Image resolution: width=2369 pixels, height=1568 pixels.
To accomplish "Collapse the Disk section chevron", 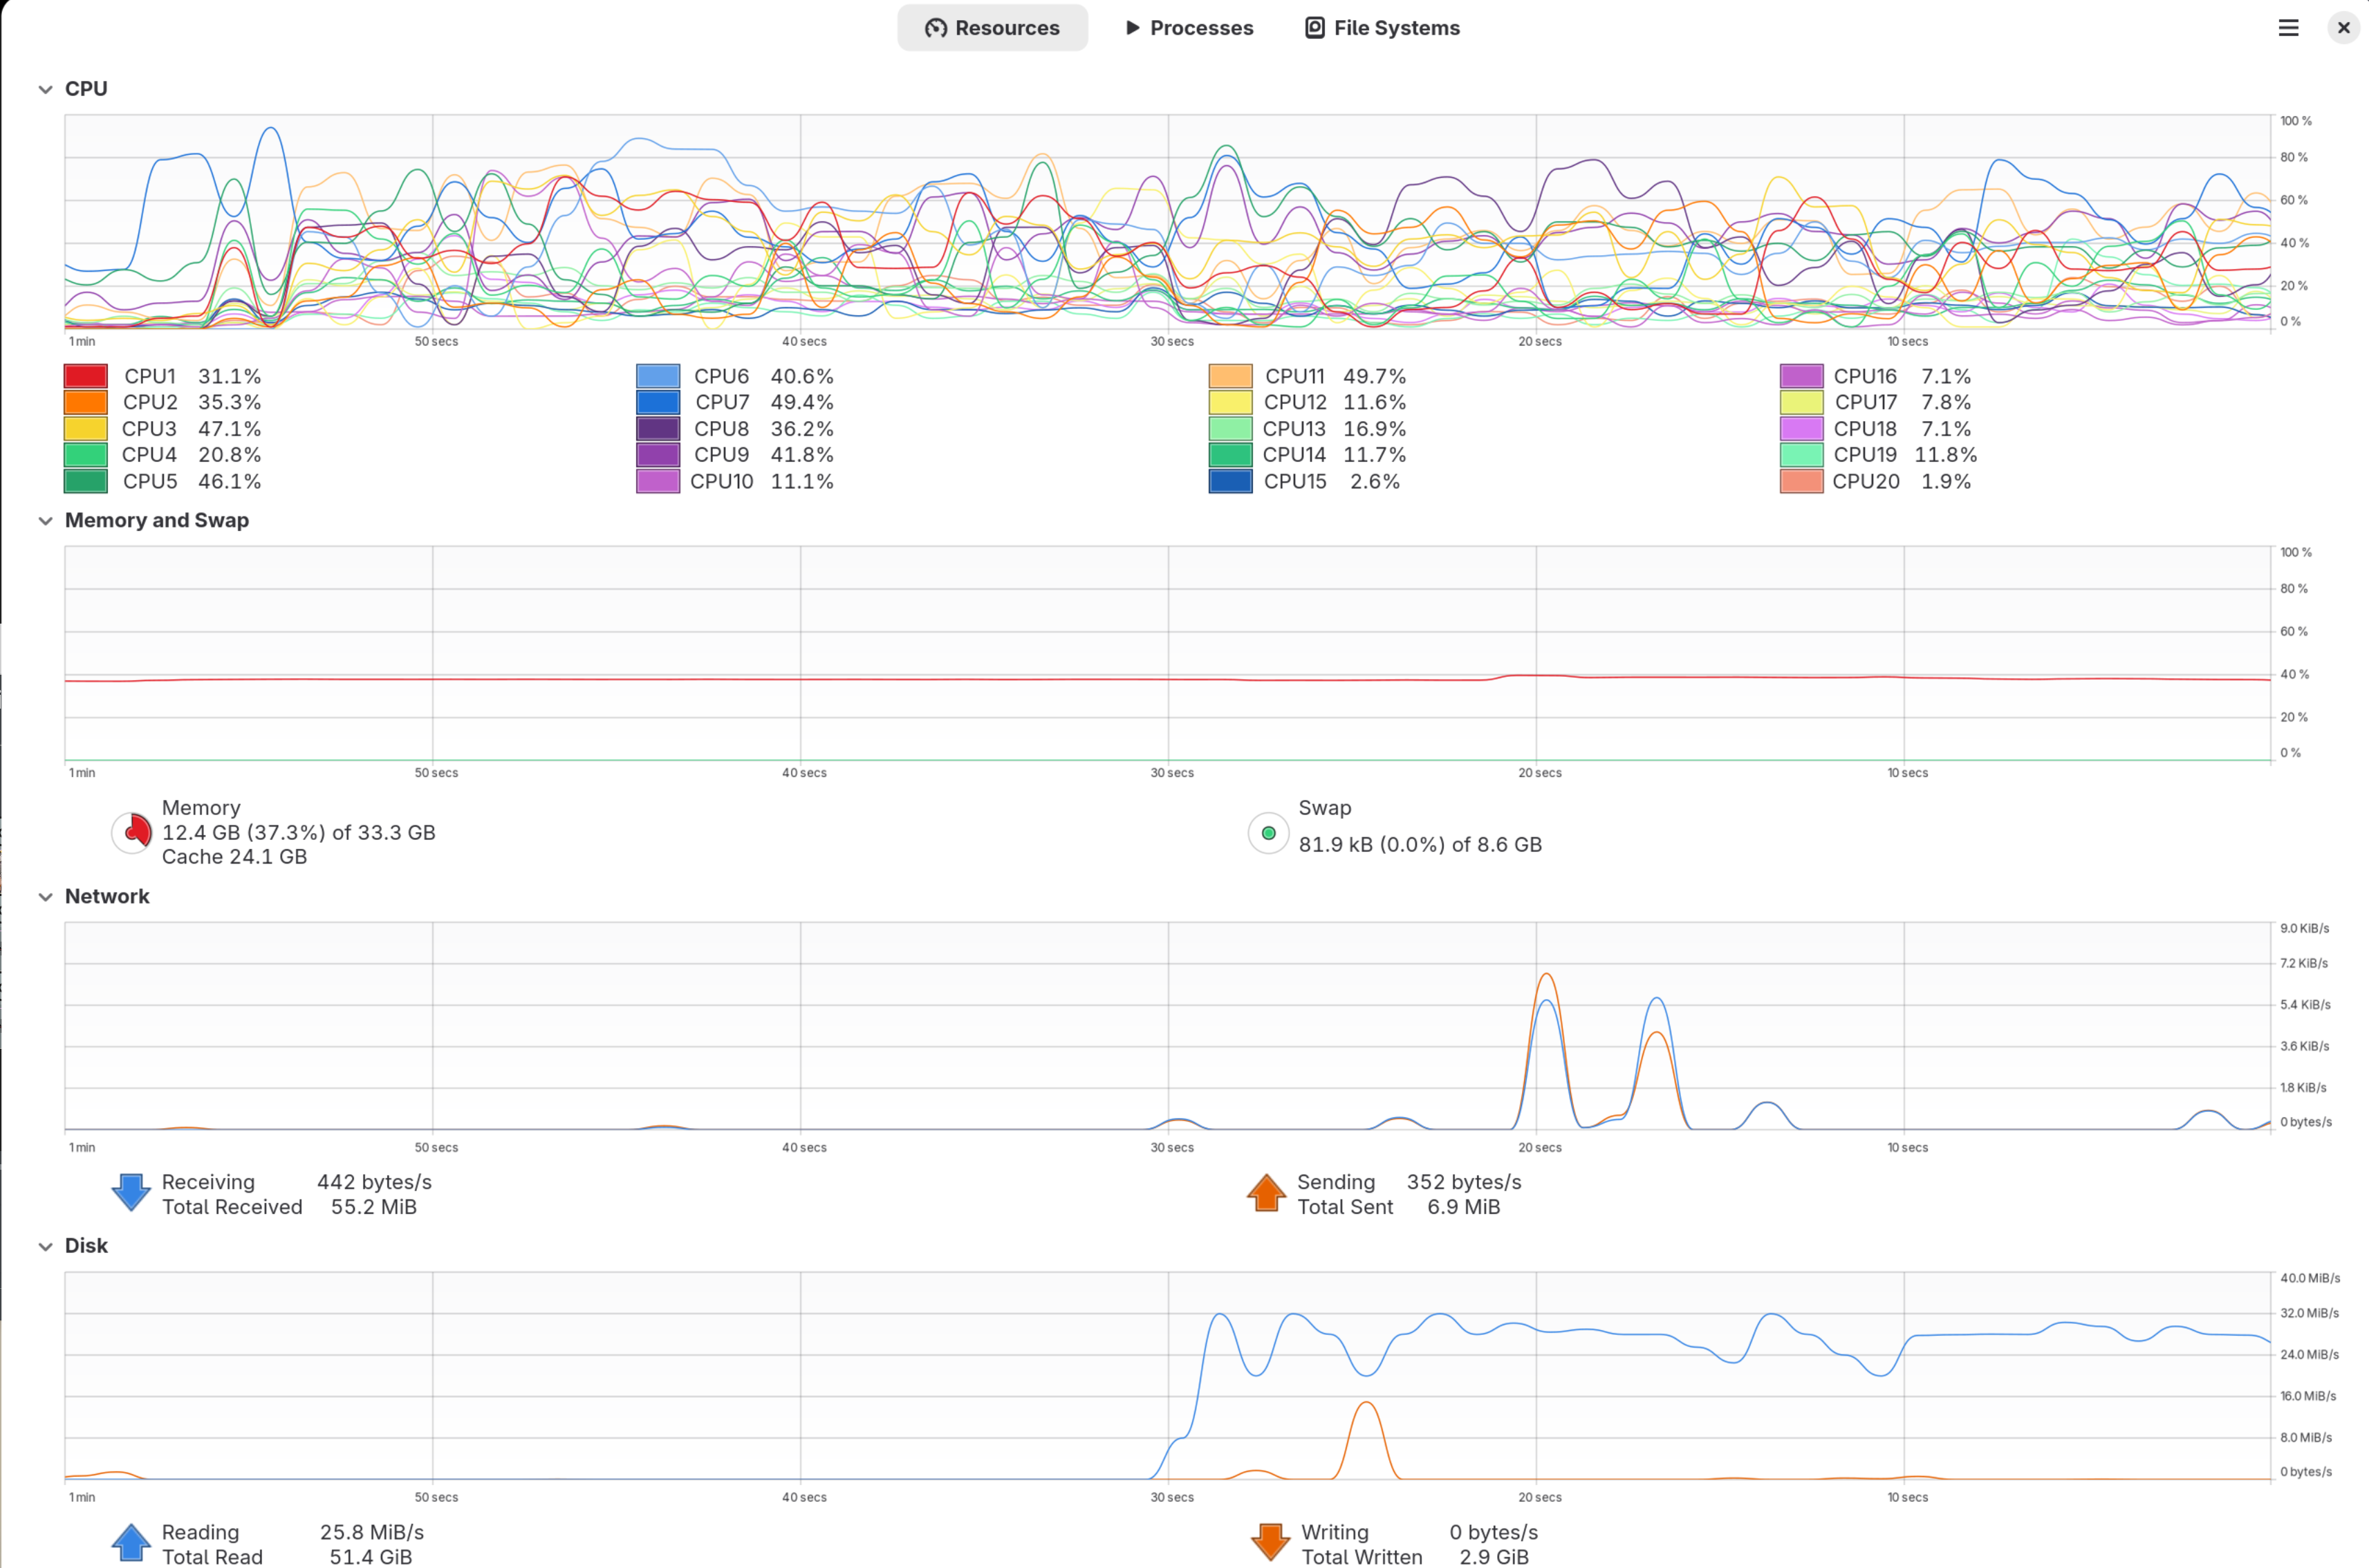I will tap(45, 1246).
